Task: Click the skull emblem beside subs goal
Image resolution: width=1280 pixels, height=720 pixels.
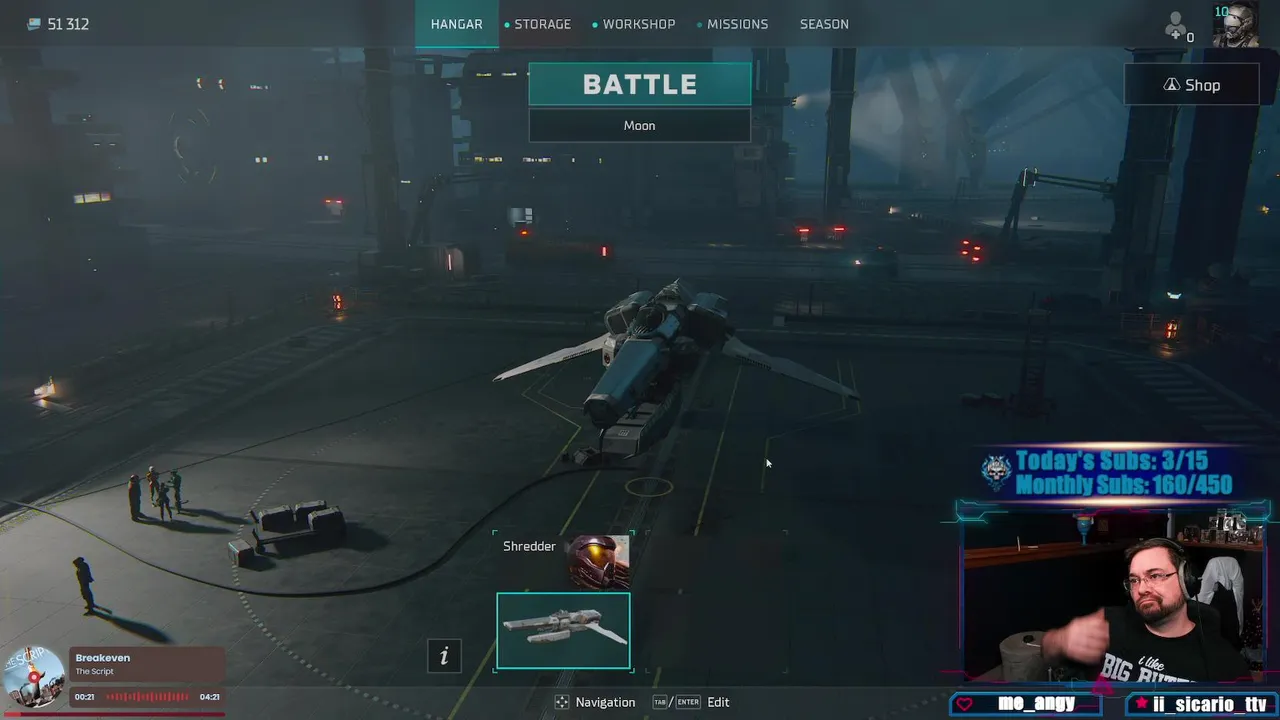Action: pyautogui.click(x=996, y=472)
